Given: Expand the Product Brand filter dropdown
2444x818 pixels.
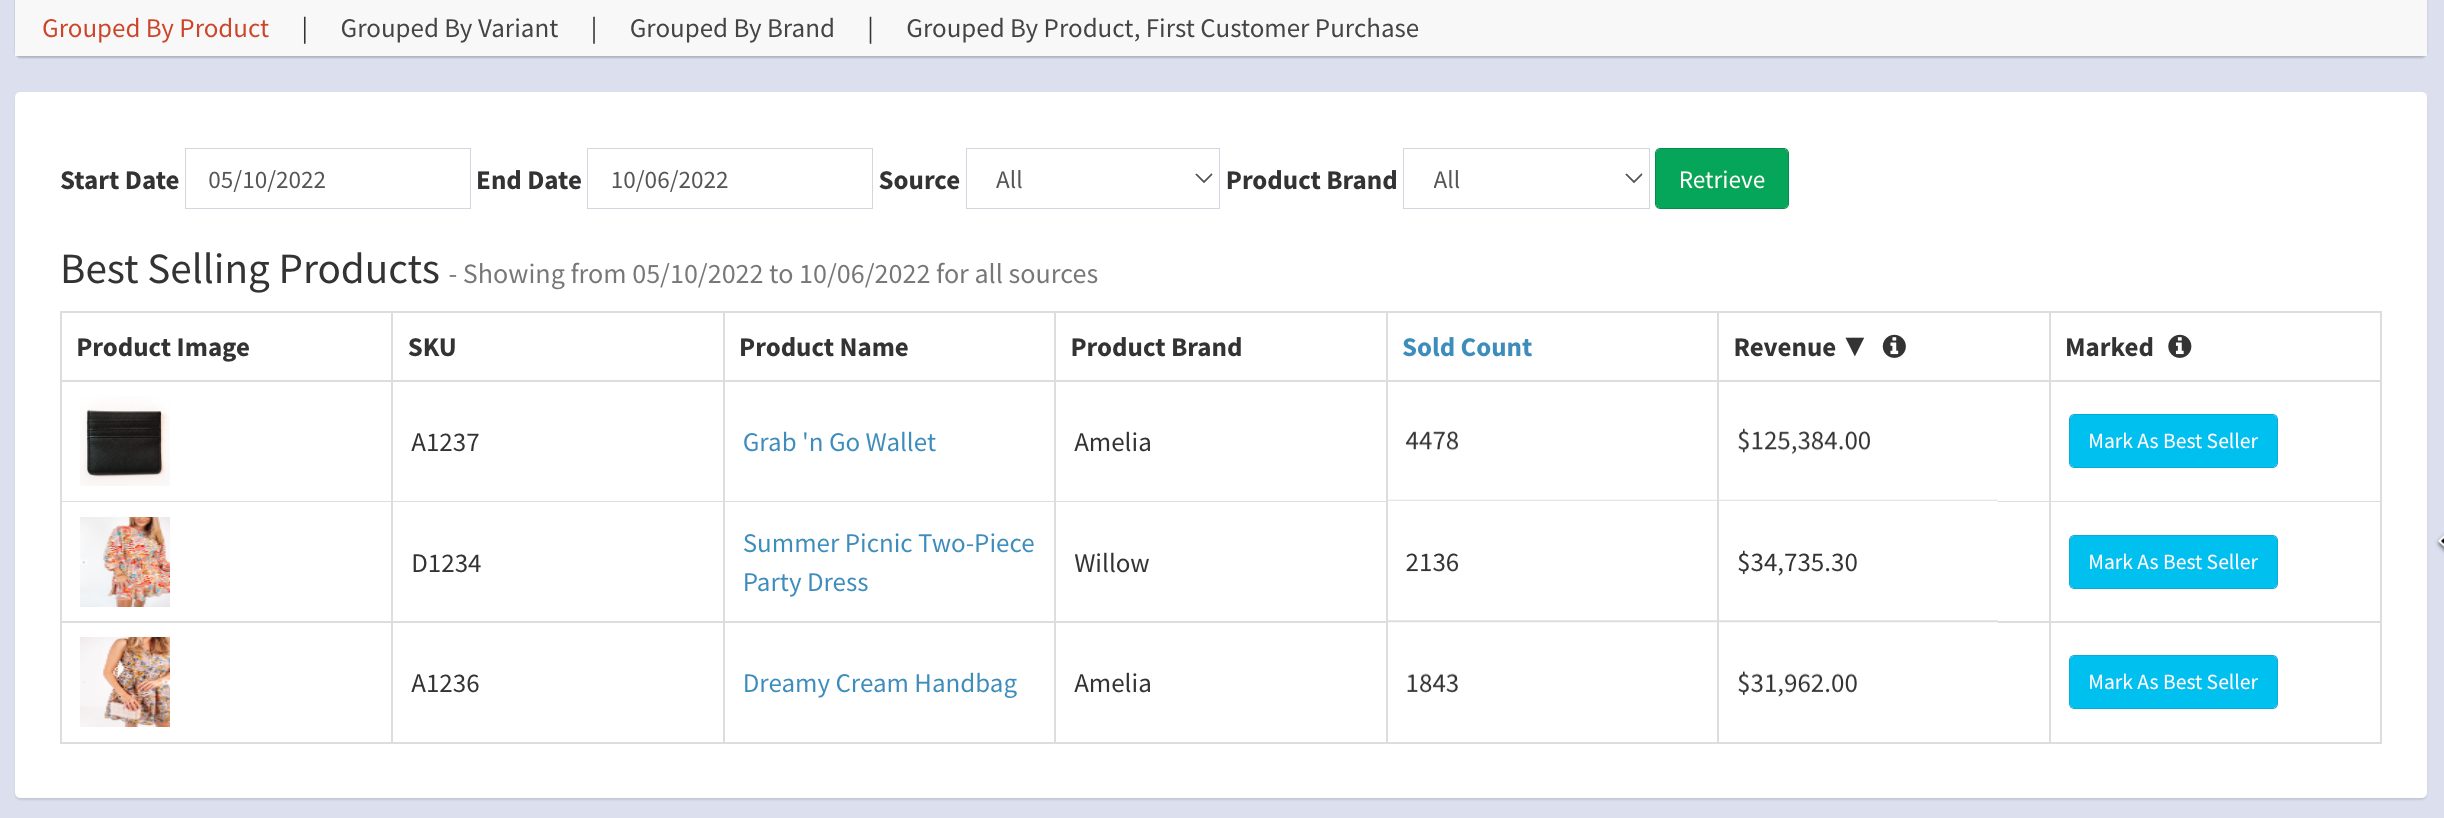Looking at the screenshot, I should [1525, 179].
